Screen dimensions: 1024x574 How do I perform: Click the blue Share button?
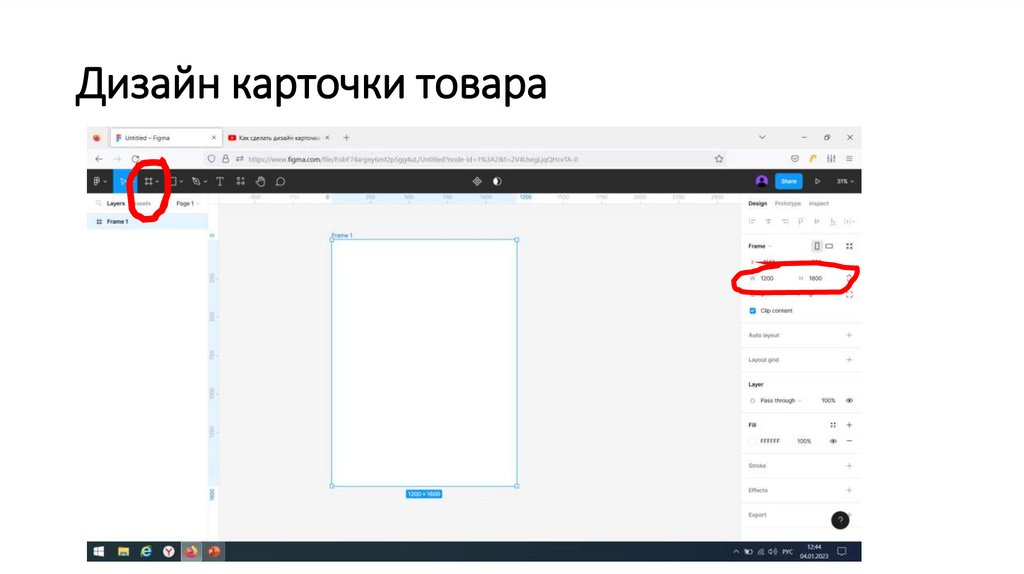(789, 181)
